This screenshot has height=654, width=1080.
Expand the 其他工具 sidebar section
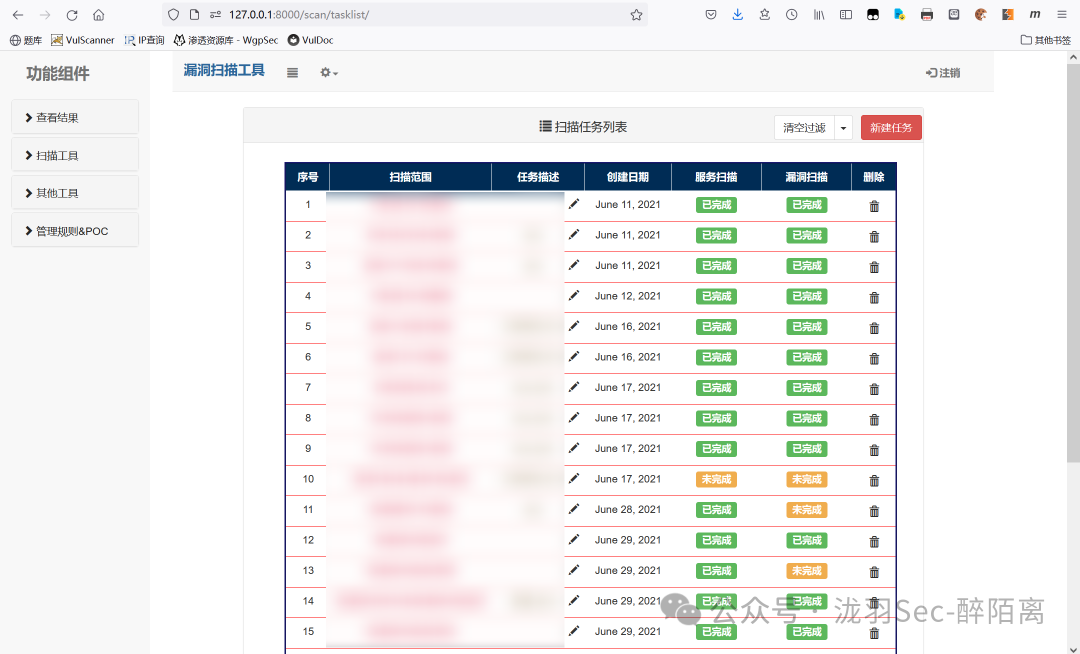click(x=75, y=193)
